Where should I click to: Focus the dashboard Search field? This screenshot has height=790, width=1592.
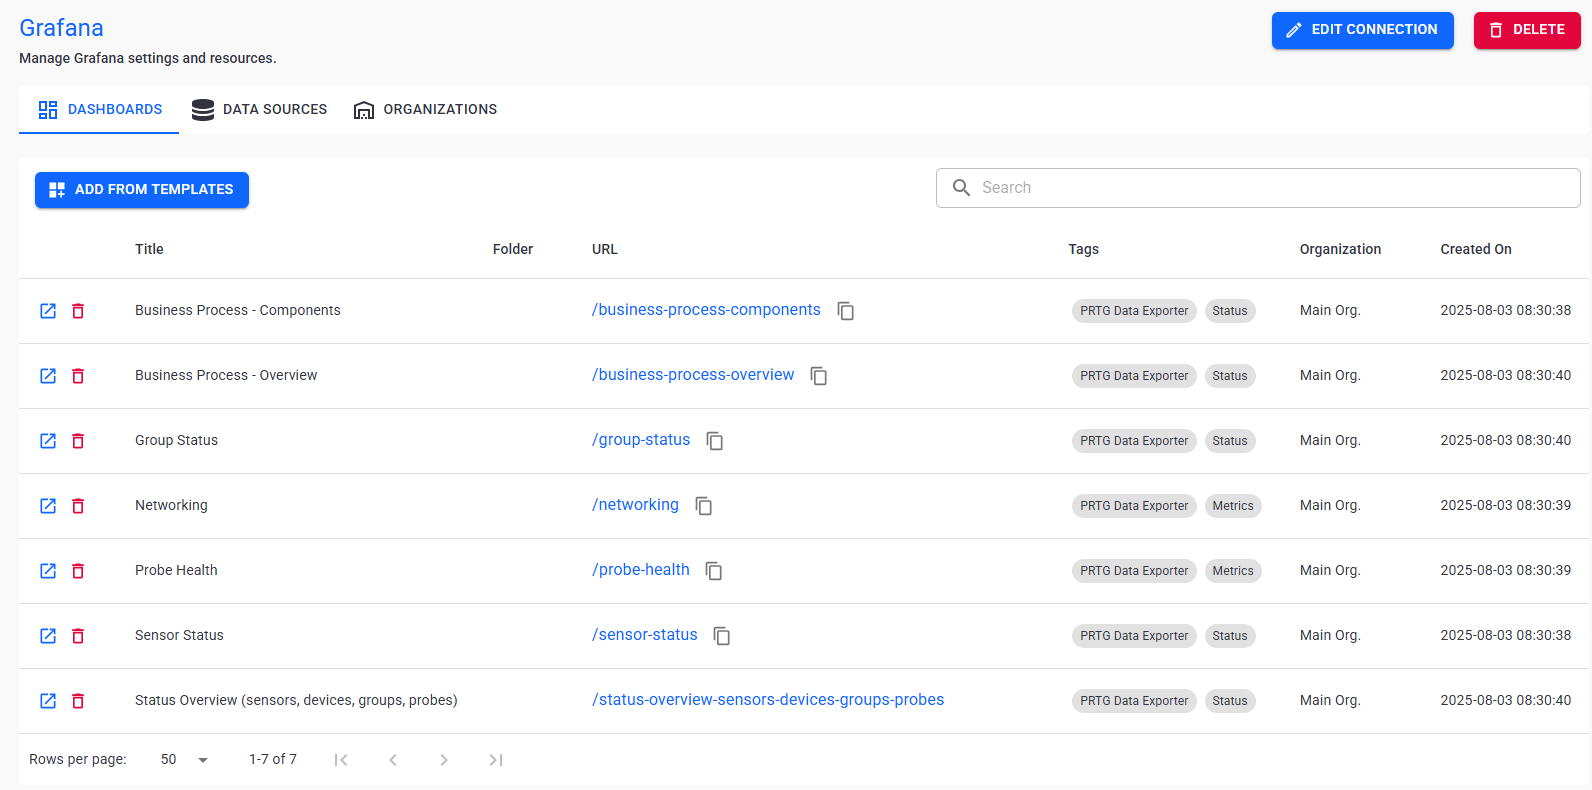(x=1258, y=188)
